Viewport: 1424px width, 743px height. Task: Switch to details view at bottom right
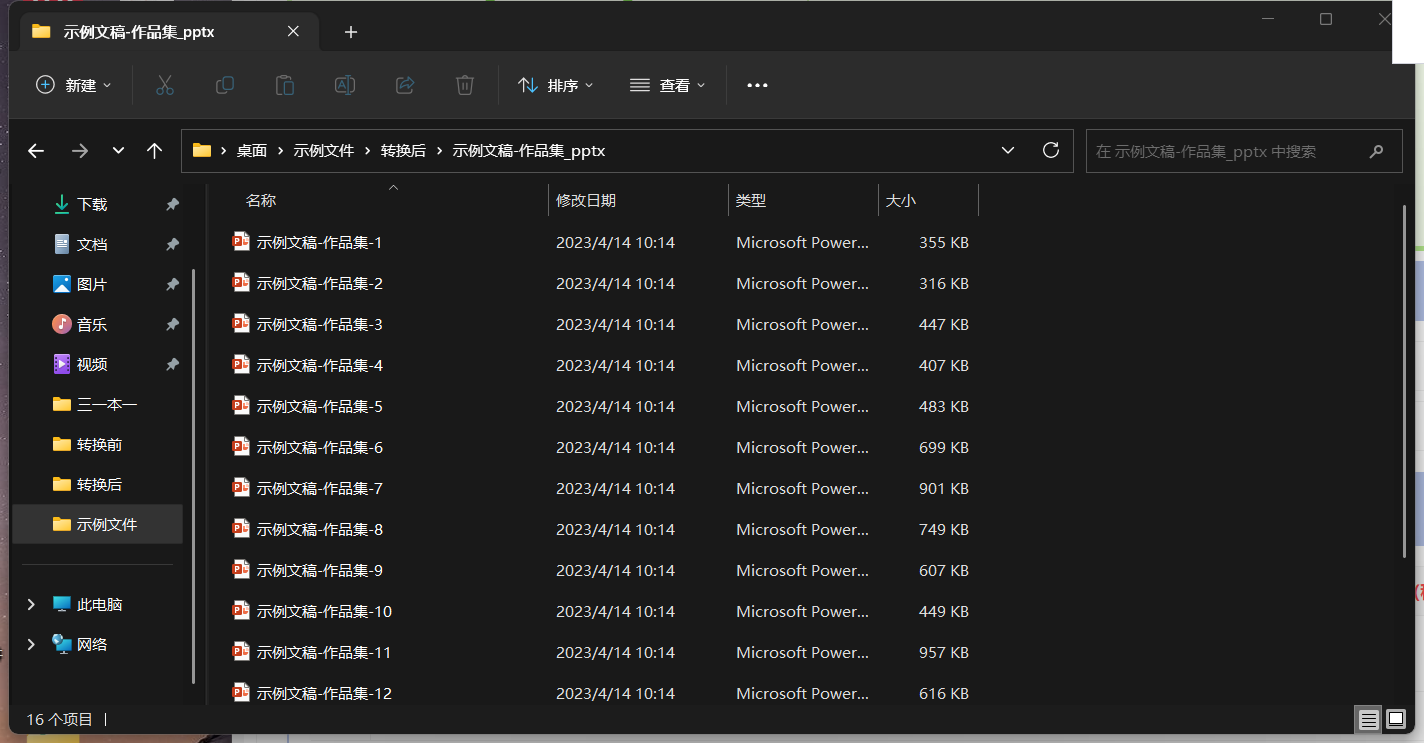[x=1368, y=719]
